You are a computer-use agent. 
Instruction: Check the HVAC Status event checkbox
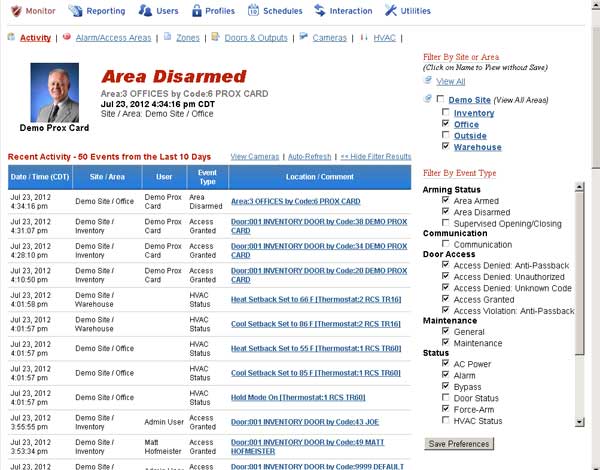pyautogui.click(x=445, y=420)
